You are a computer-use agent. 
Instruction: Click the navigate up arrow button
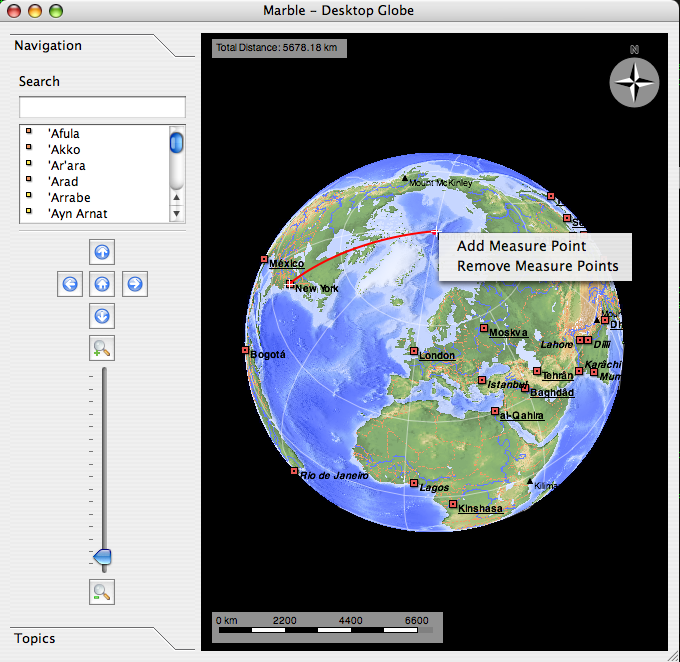point(102,251)
